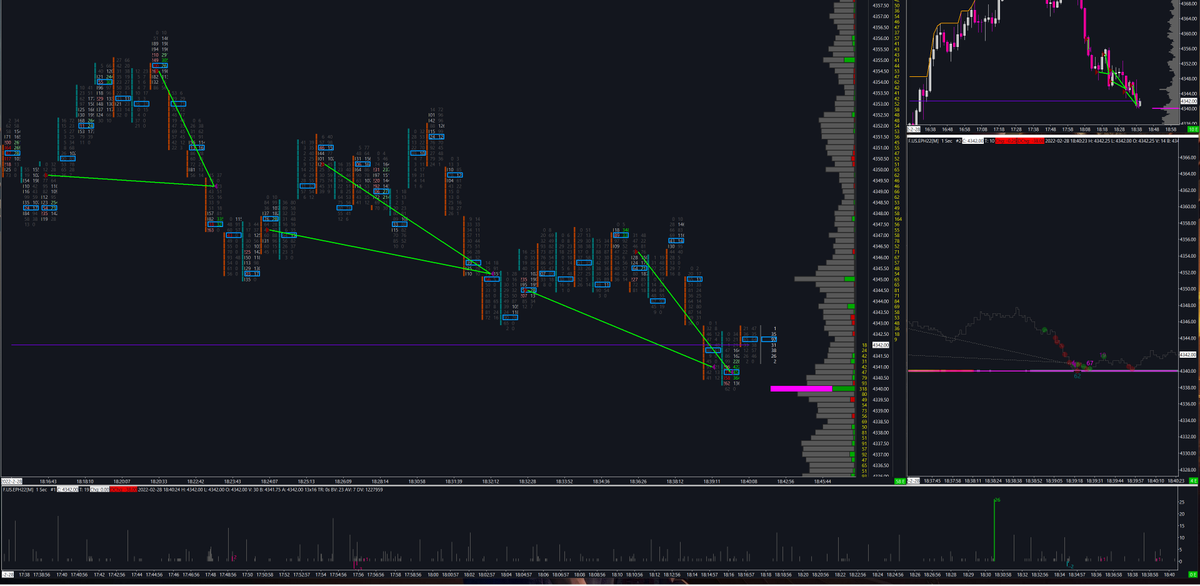
Task: Click the date box on lower-right chart time axis
Action: [914, 481]
